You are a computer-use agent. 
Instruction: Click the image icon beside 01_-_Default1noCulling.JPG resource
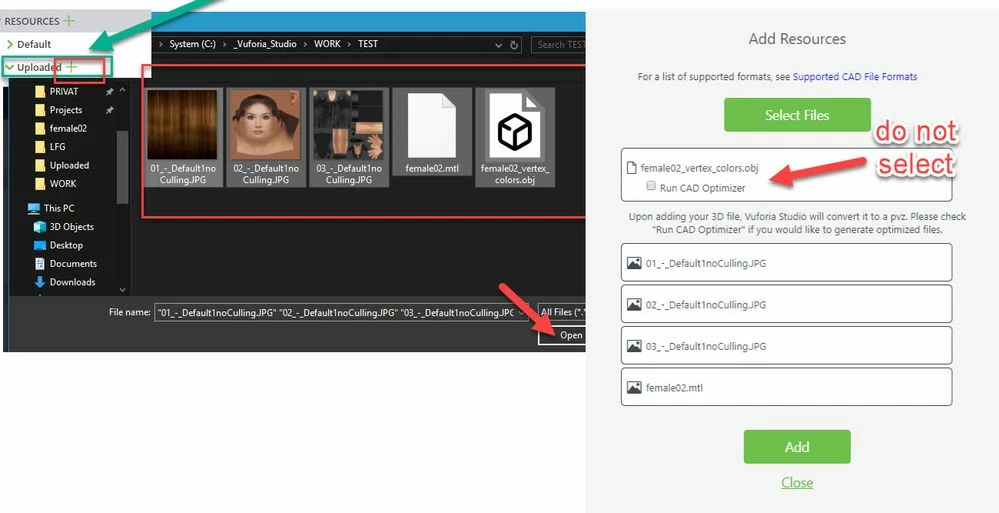(x=634, y=263)
